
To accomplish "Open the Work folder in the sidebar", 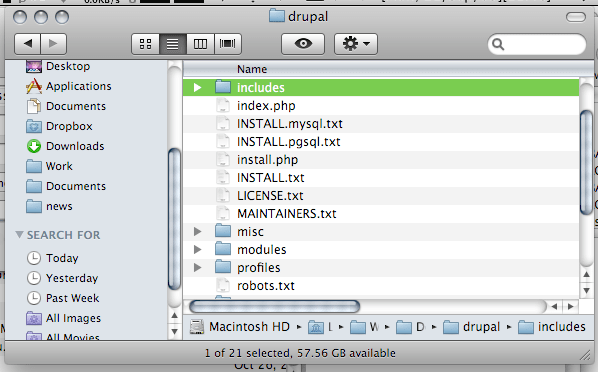I will [49, 166].
